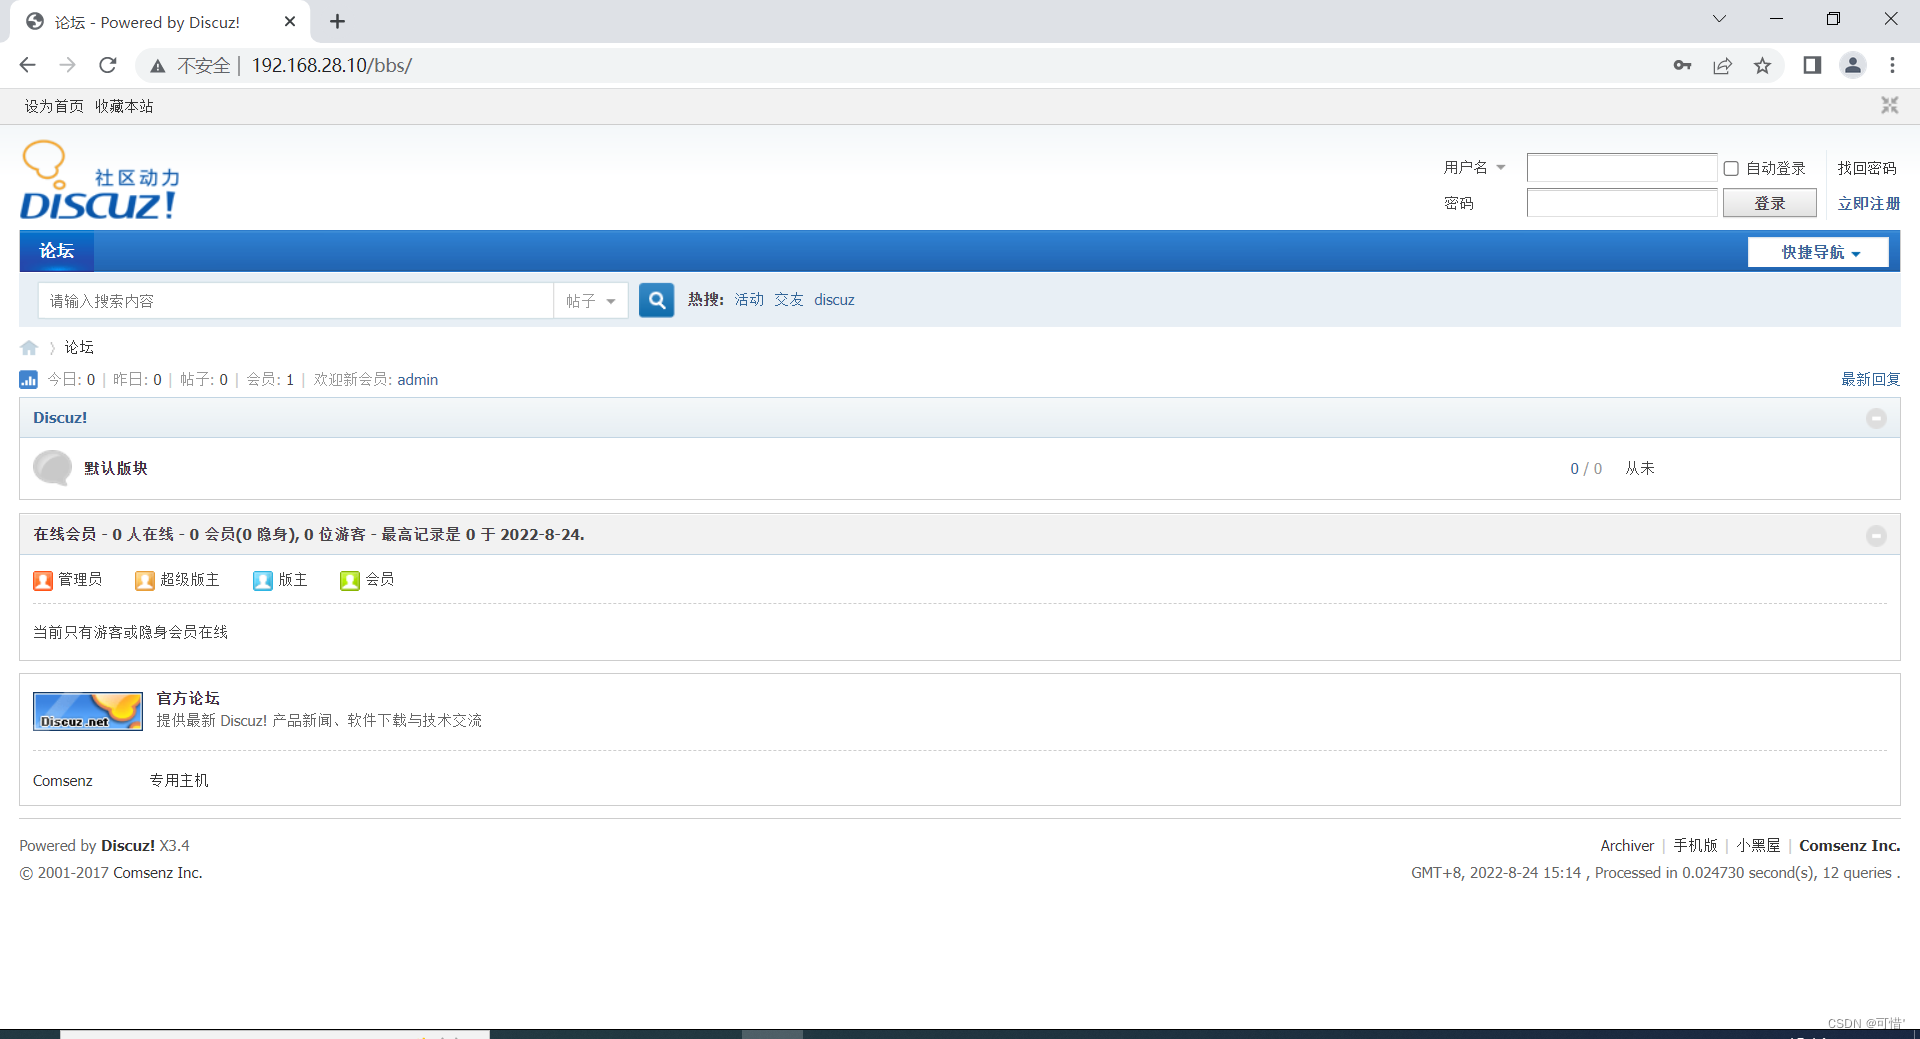Click the blue search magnifier button
Image resolution: width=1920 pixels, height=1039 pixels.
click(x=656, y=300)
